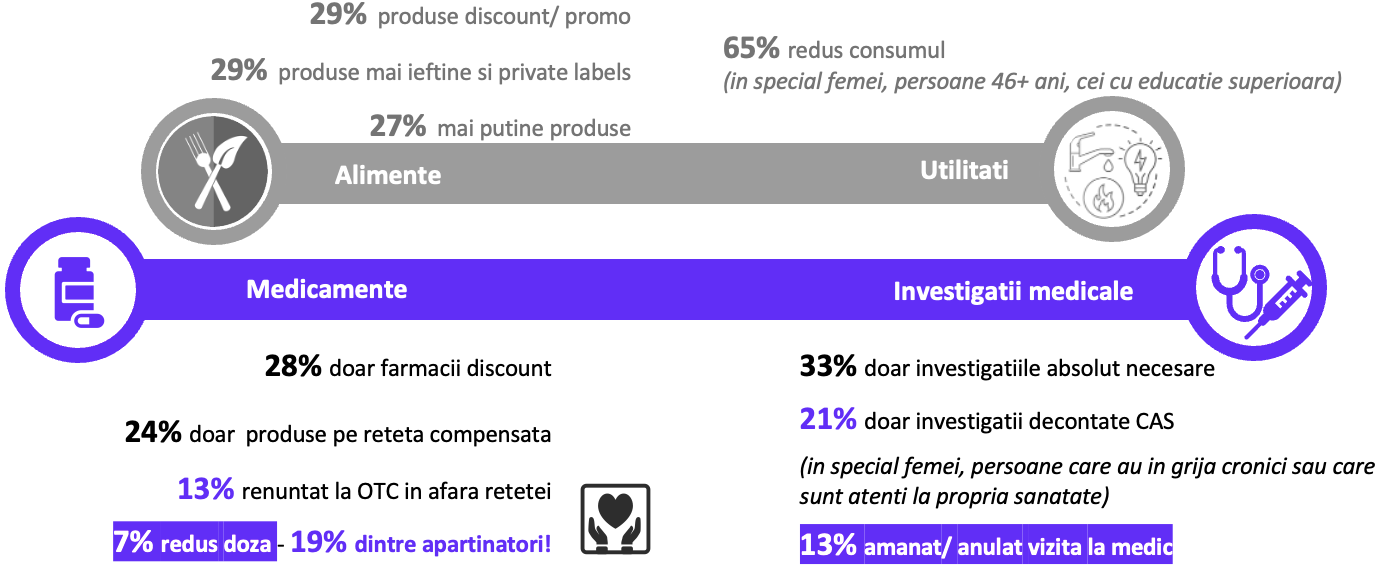Click the utilities faucet and bulb icon
The width and height of the screenshot is (1376, 570).
coord(1115,171)
